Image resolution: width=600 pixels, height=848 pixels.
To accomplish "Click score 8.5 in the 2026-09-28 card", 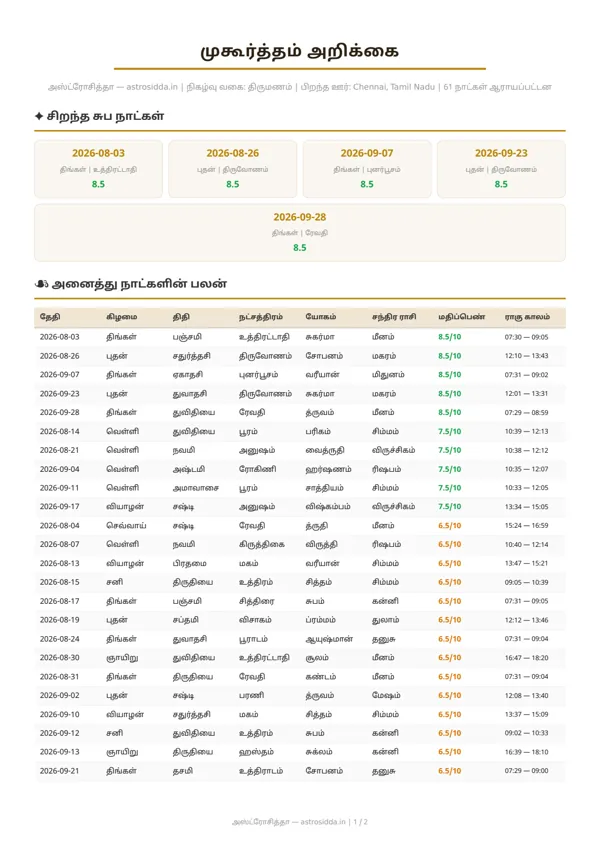I will click(300, 248).
